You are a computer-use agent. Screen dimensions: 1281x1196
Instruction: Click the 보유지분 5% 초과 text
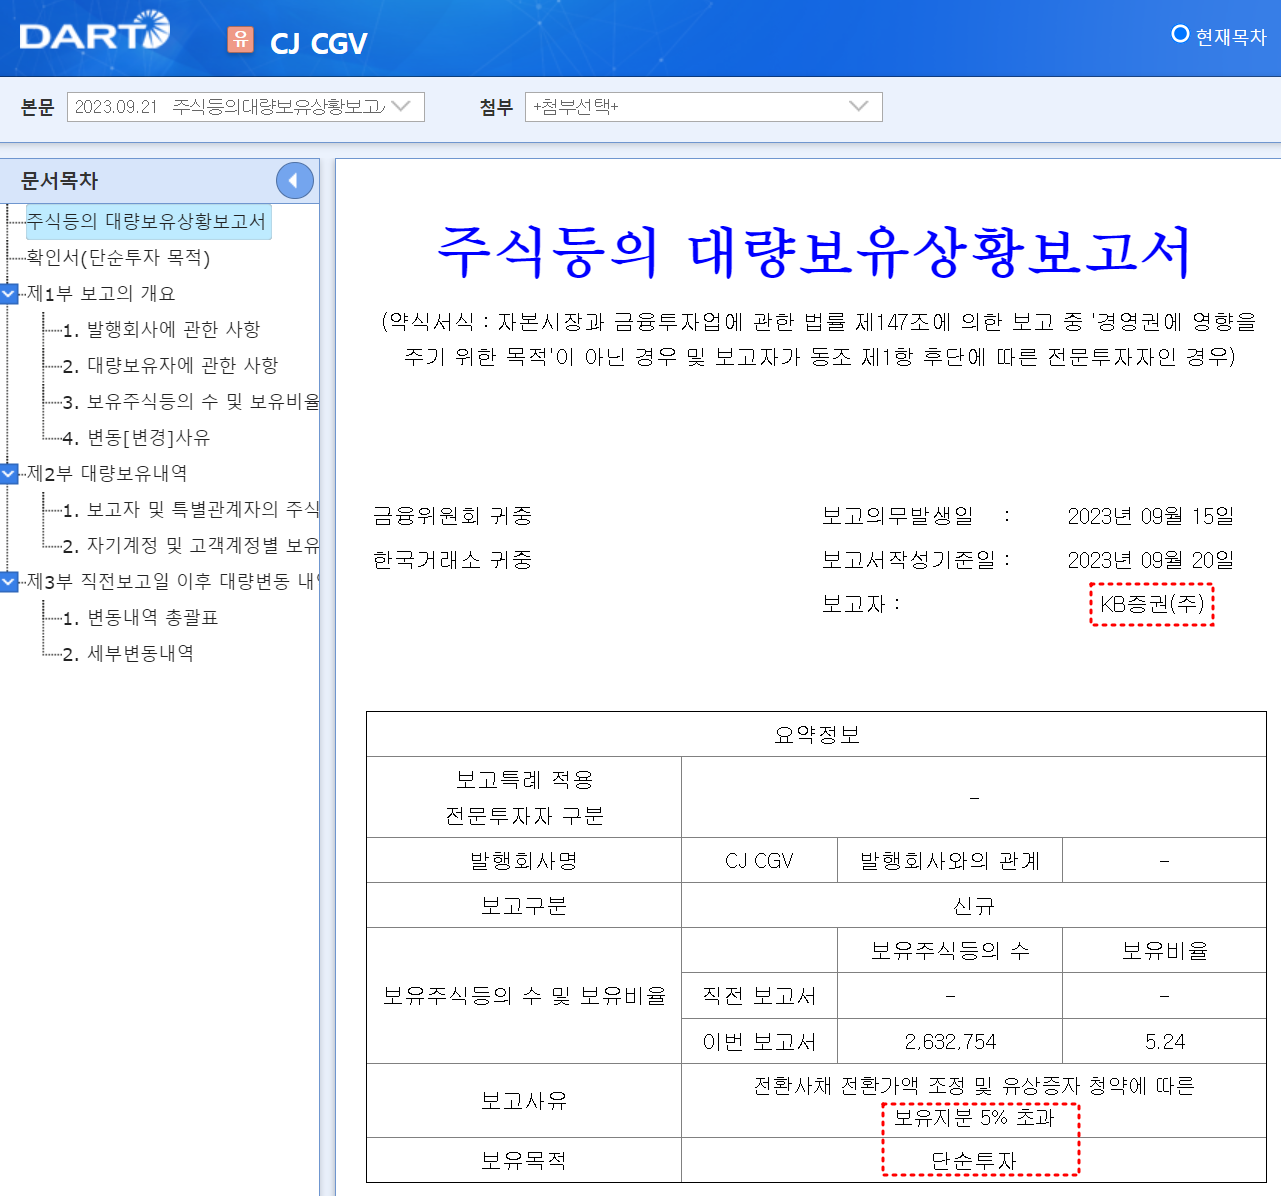click(x=974, y=1117)
